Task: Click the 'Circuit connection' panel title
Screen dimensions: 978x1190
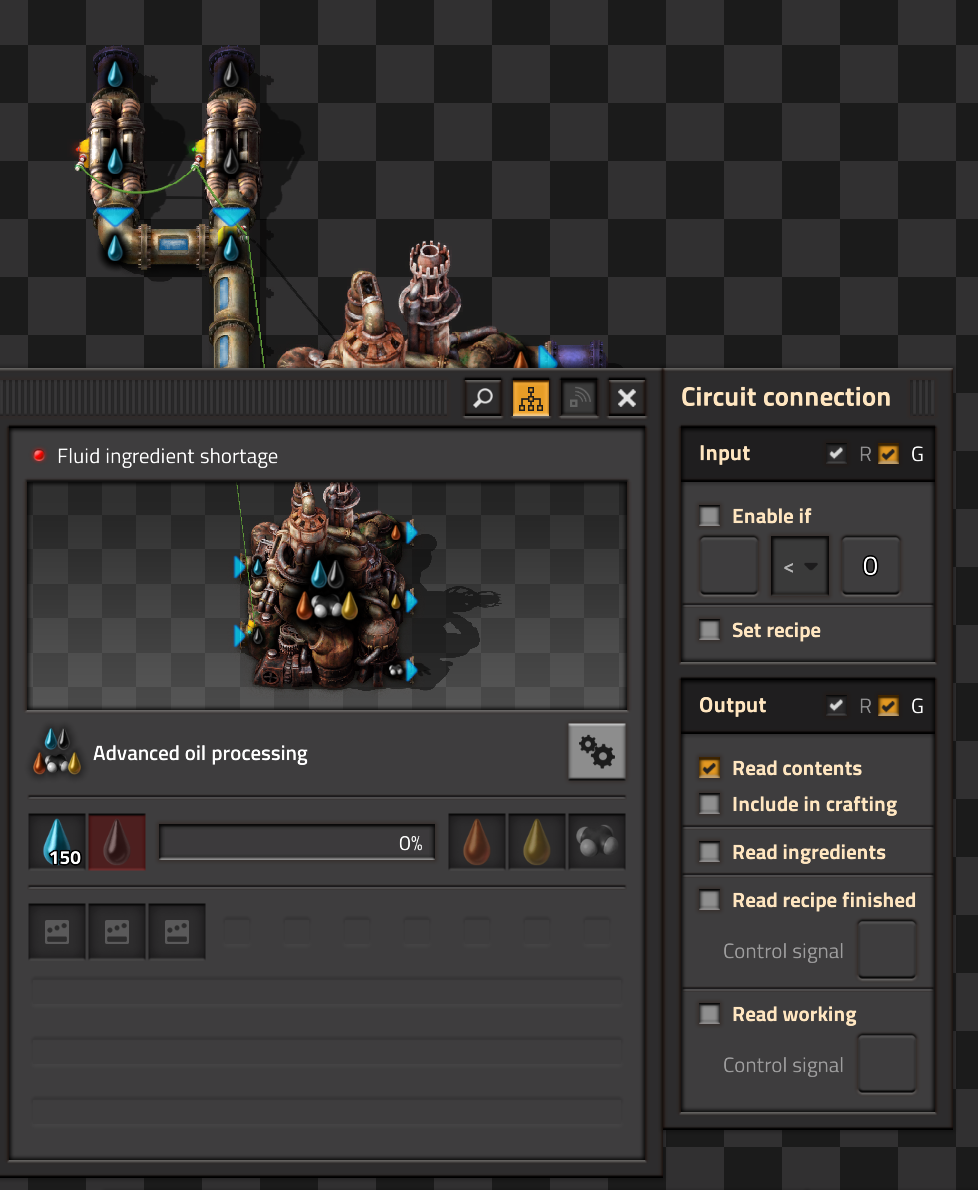Action: [785, 397]
